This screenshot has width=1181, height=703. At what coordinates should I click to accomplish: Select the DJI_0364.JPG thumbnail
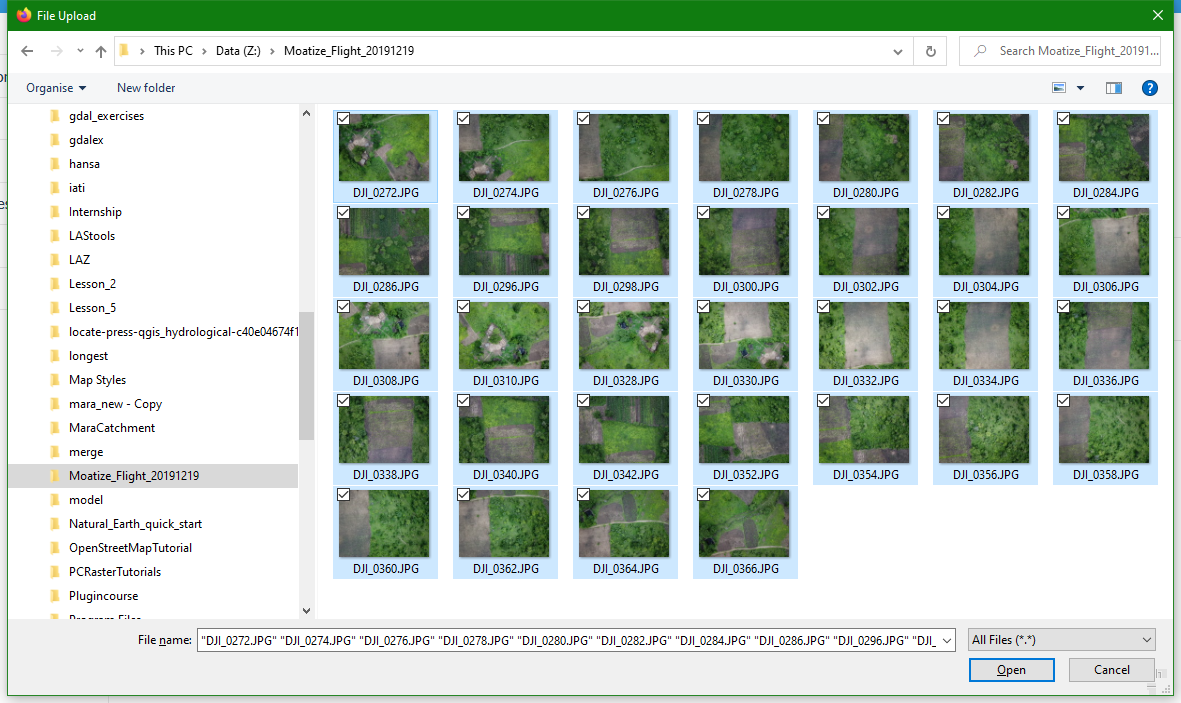[624, 524]
